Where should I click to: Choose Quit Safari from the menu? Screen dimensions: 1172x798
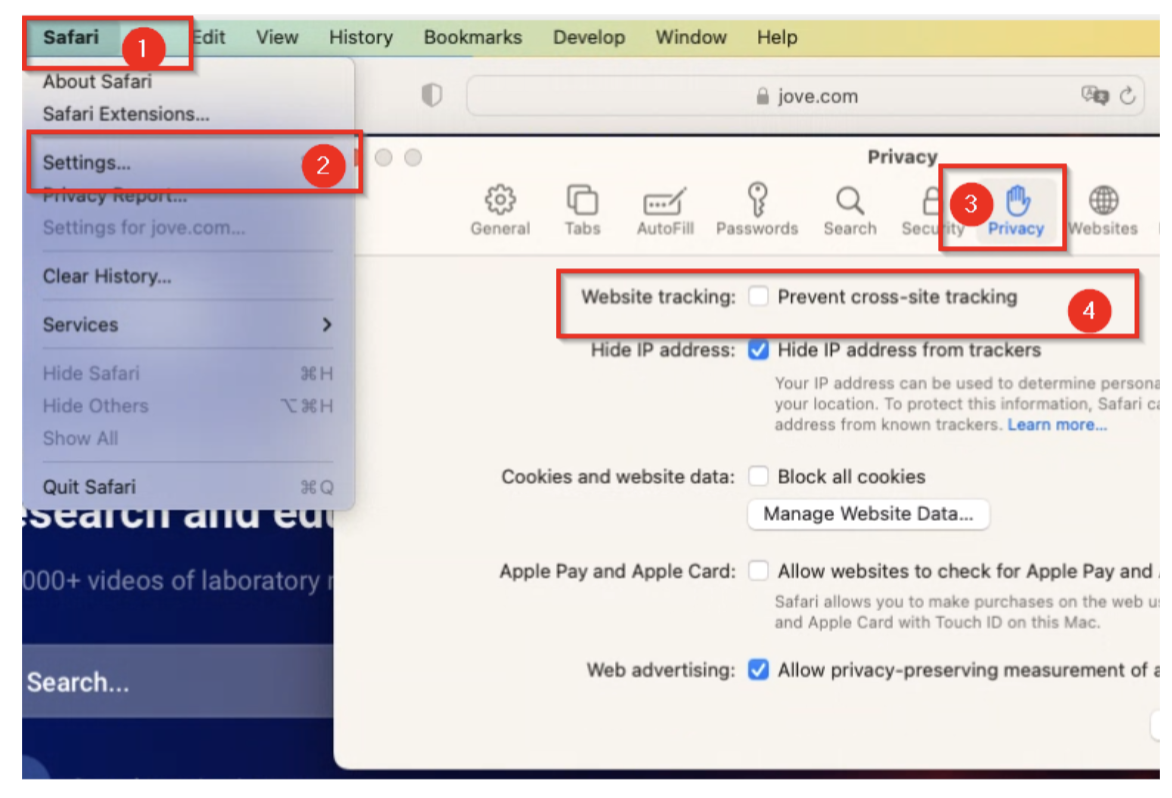(188, 486)
